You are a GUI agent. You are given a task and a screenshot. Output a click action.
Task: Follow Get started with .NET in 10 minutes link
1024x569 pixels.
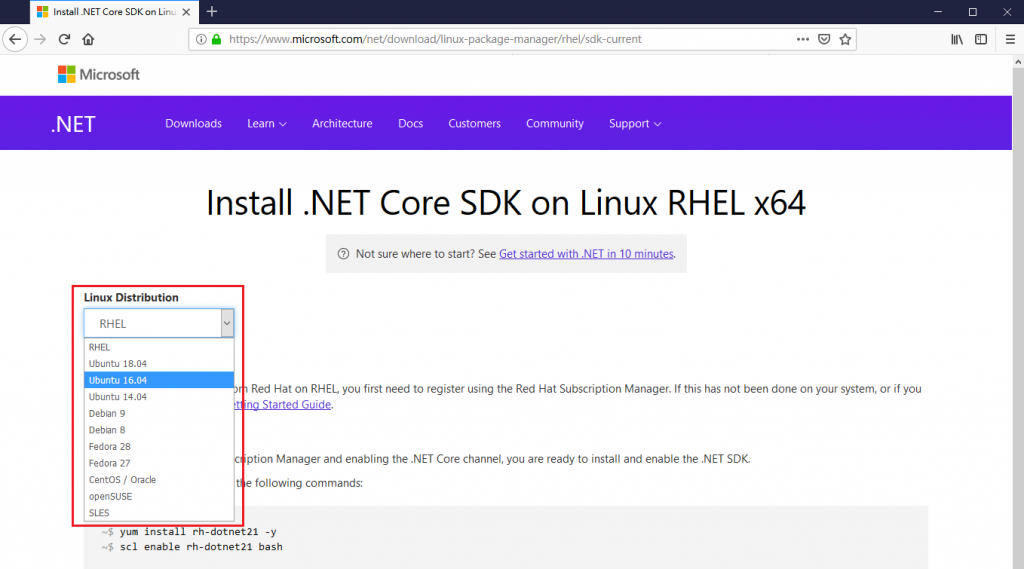pos(586,253)
